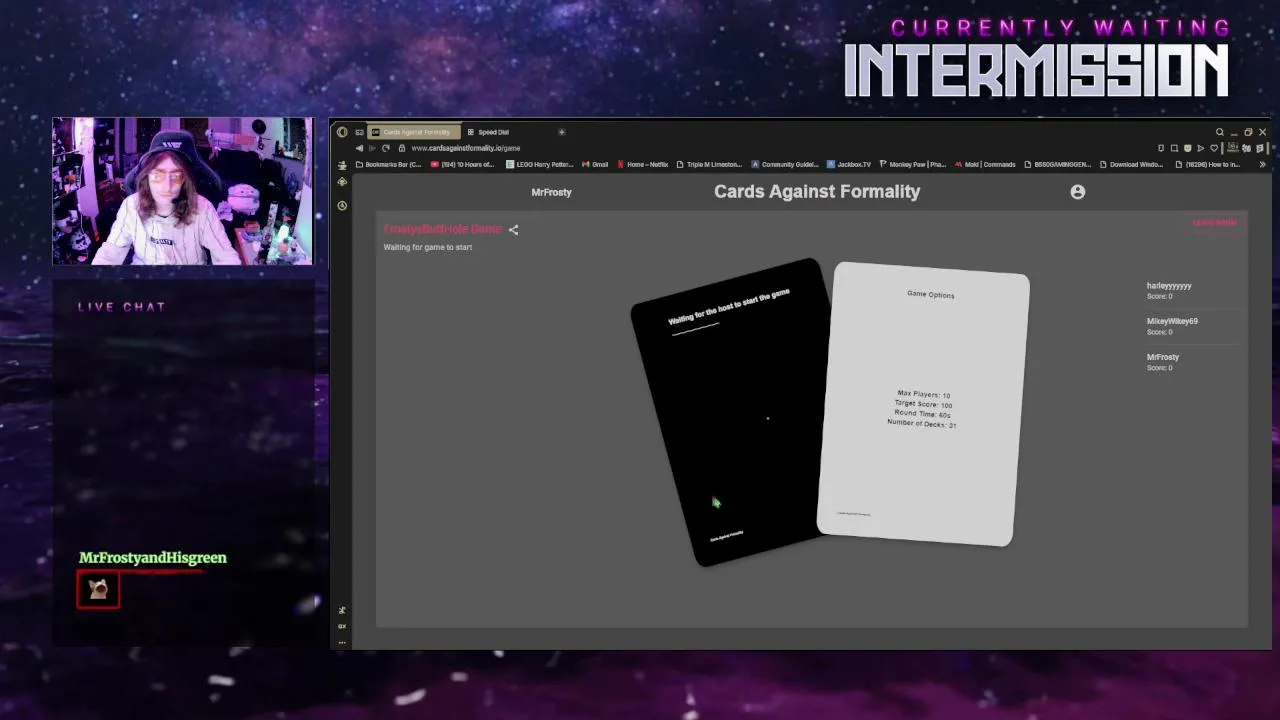This screenshot has height=720, width=1280.
Task: Click the 'Max Players: 10' option text
Action: (x=924, y=395)
